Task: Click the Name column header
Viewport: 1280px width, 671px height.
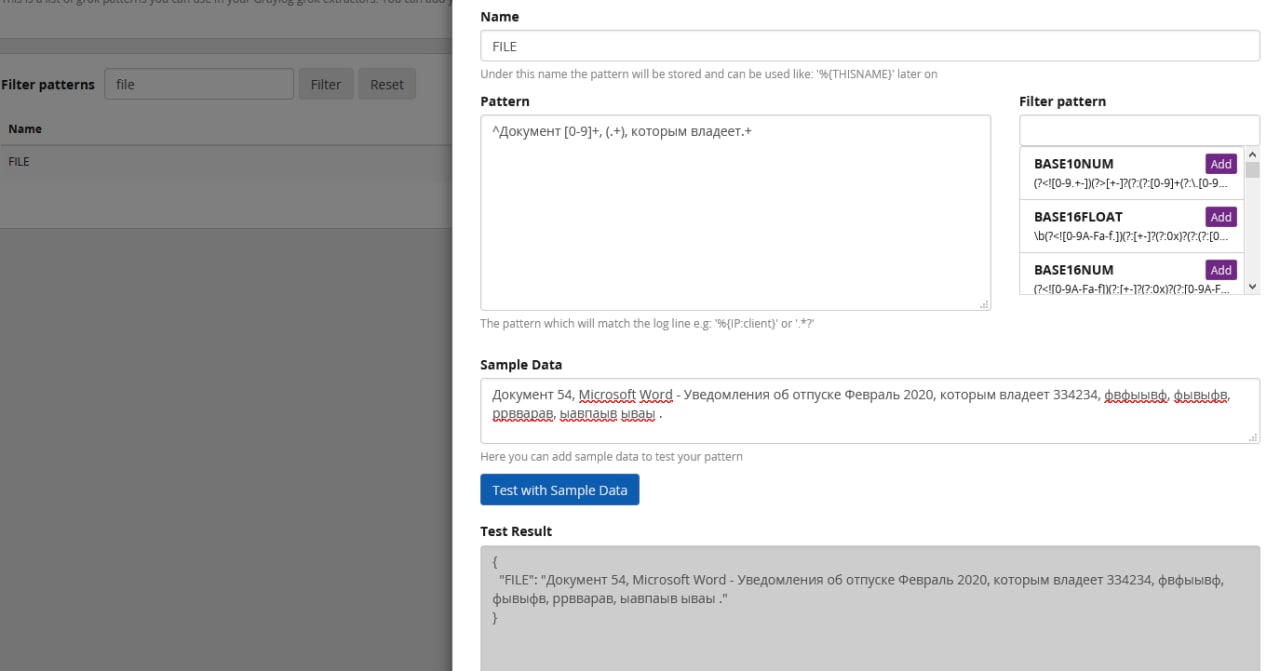Action: tap(25, 129)
